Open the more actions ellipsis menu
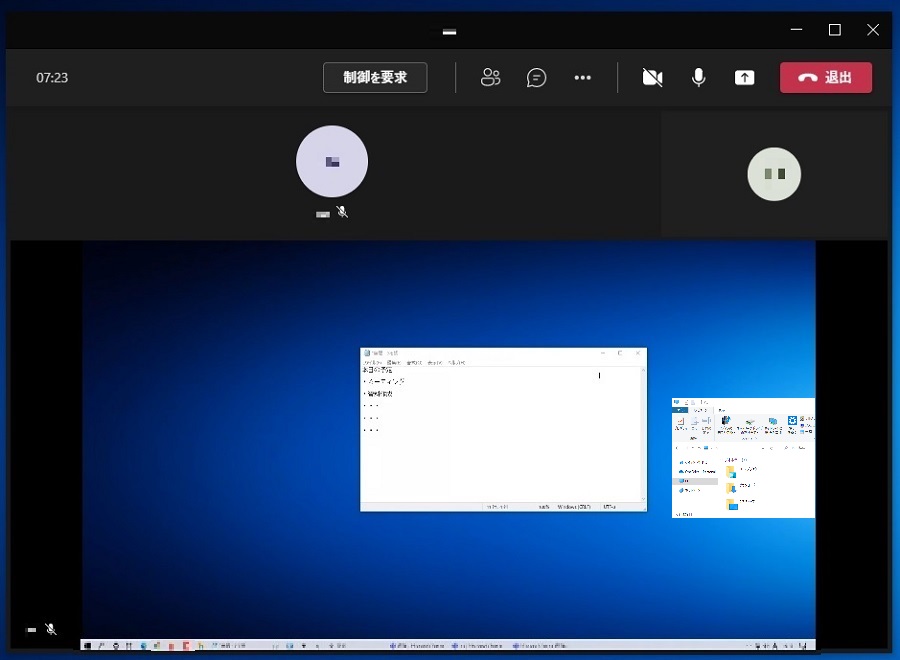Image resolution: width=900 pixels, height=660 pixels. (583, 78)
